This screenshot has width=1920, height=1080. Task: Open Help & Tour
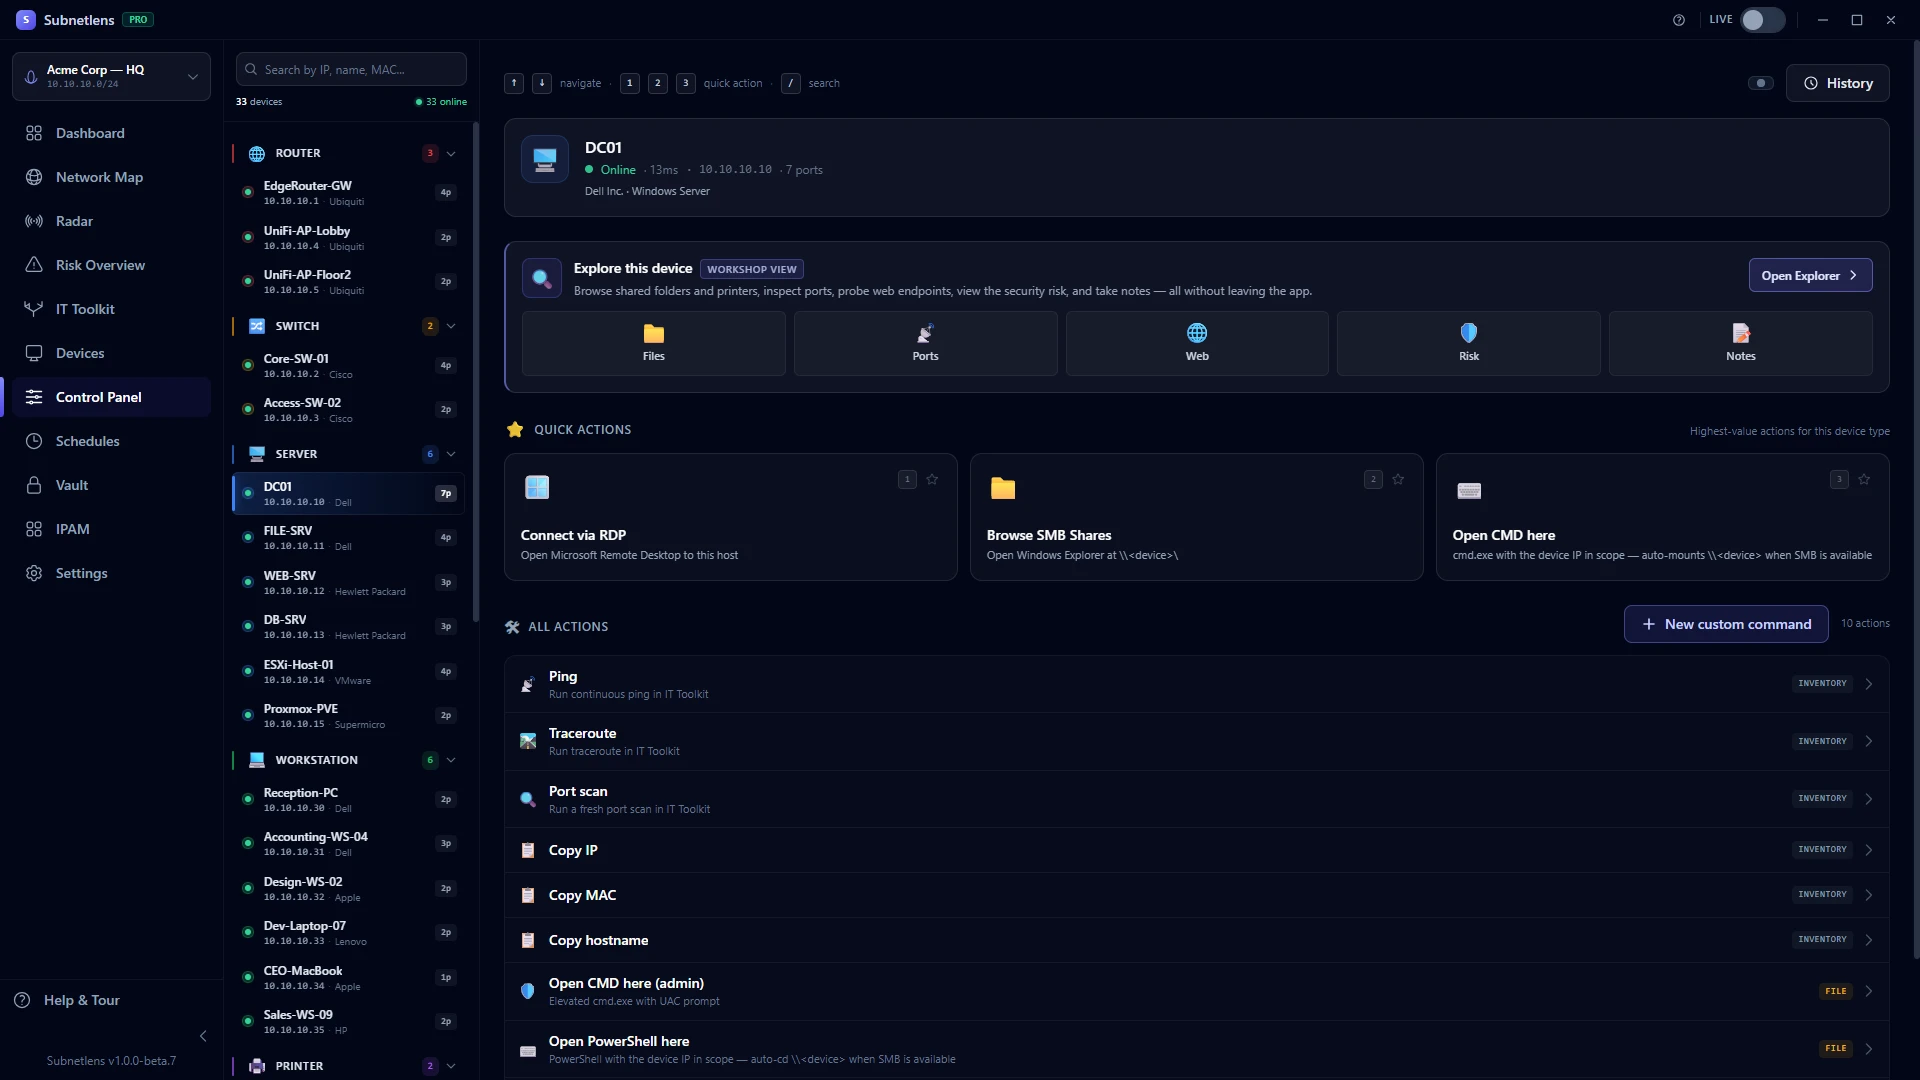coord(67,1000)
